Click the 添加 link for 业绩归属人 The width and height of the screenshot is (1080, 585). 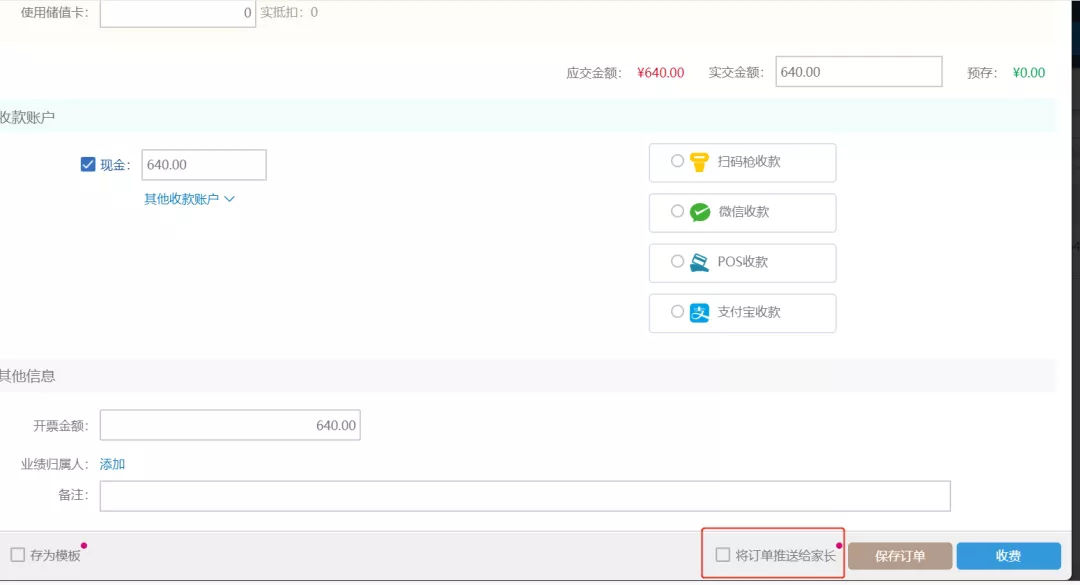(x=112, y=464)
